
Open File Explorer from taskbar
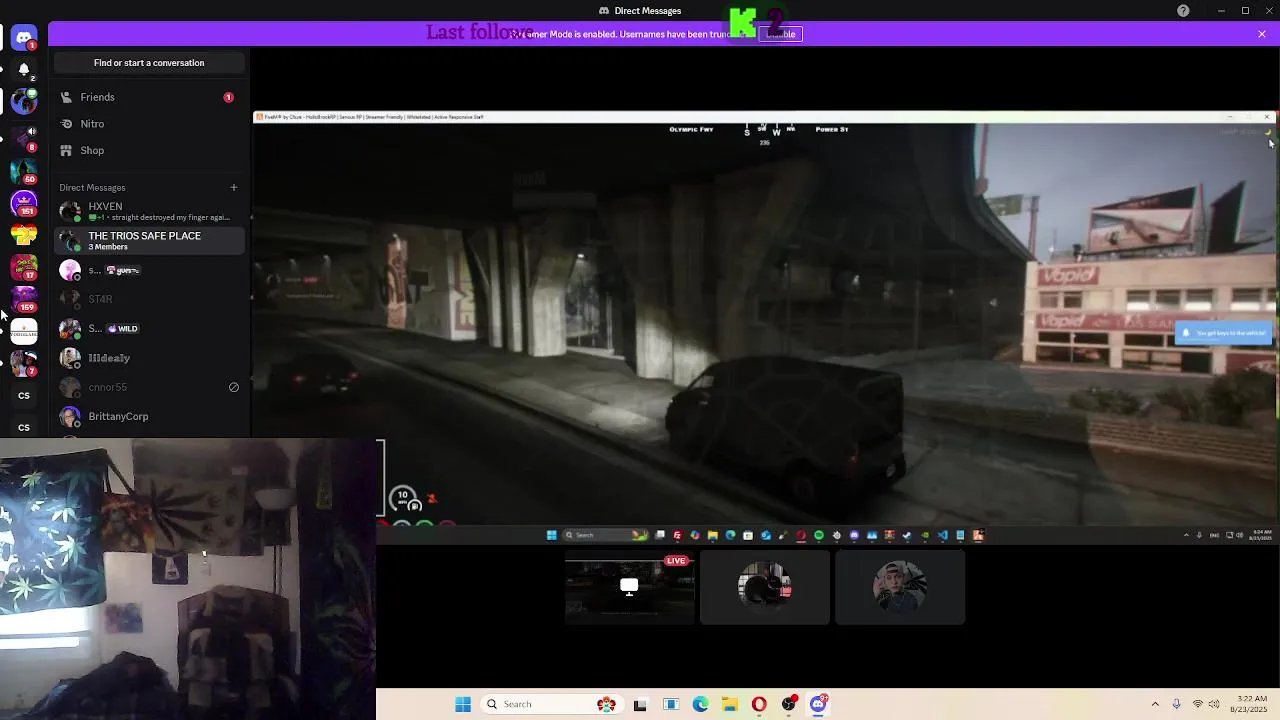(x=730, y=704)
